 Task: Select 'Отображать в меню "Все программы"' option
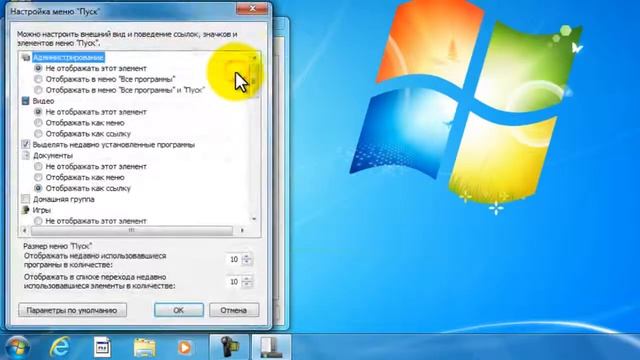click(38, 79)
